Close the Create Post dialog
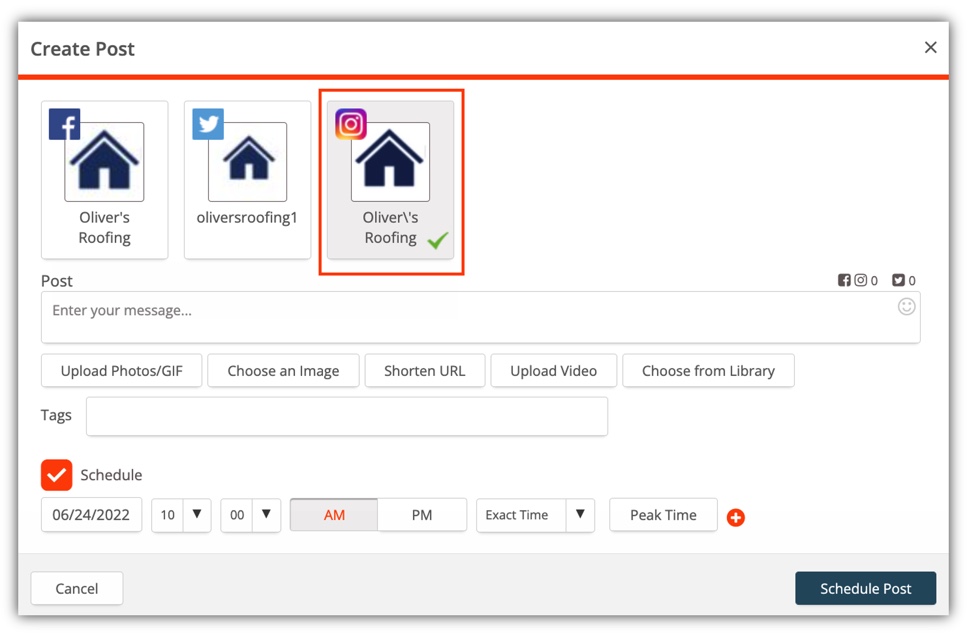This screenshot has width=968, height=641. (930, 48)
